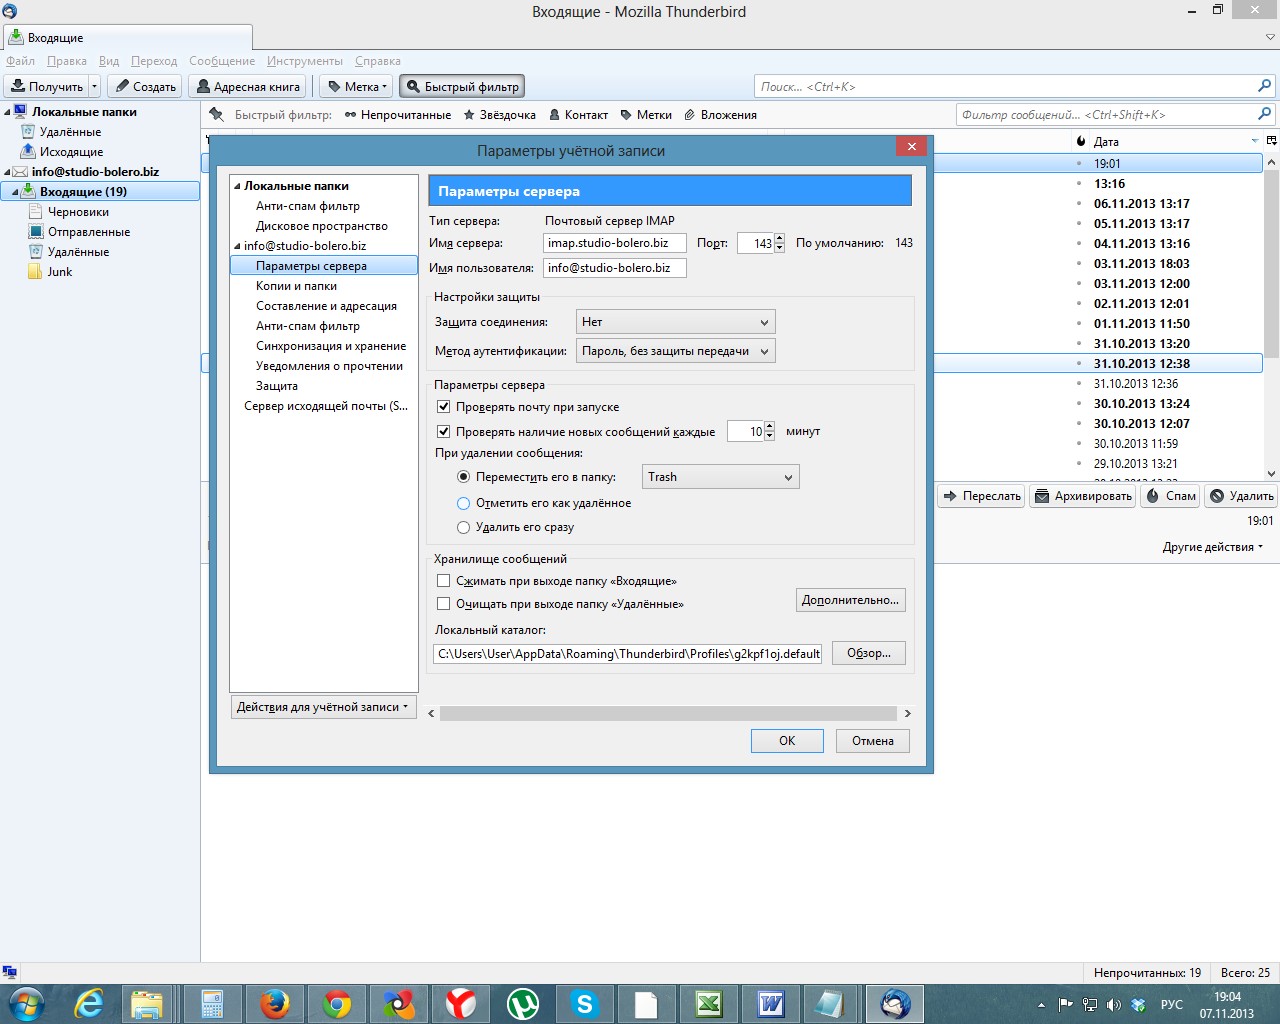The height and width of the screenshot is (1024, 1280).
Task: Enable Сжимать при выходе папку Входящие
Action: [444, 581]
